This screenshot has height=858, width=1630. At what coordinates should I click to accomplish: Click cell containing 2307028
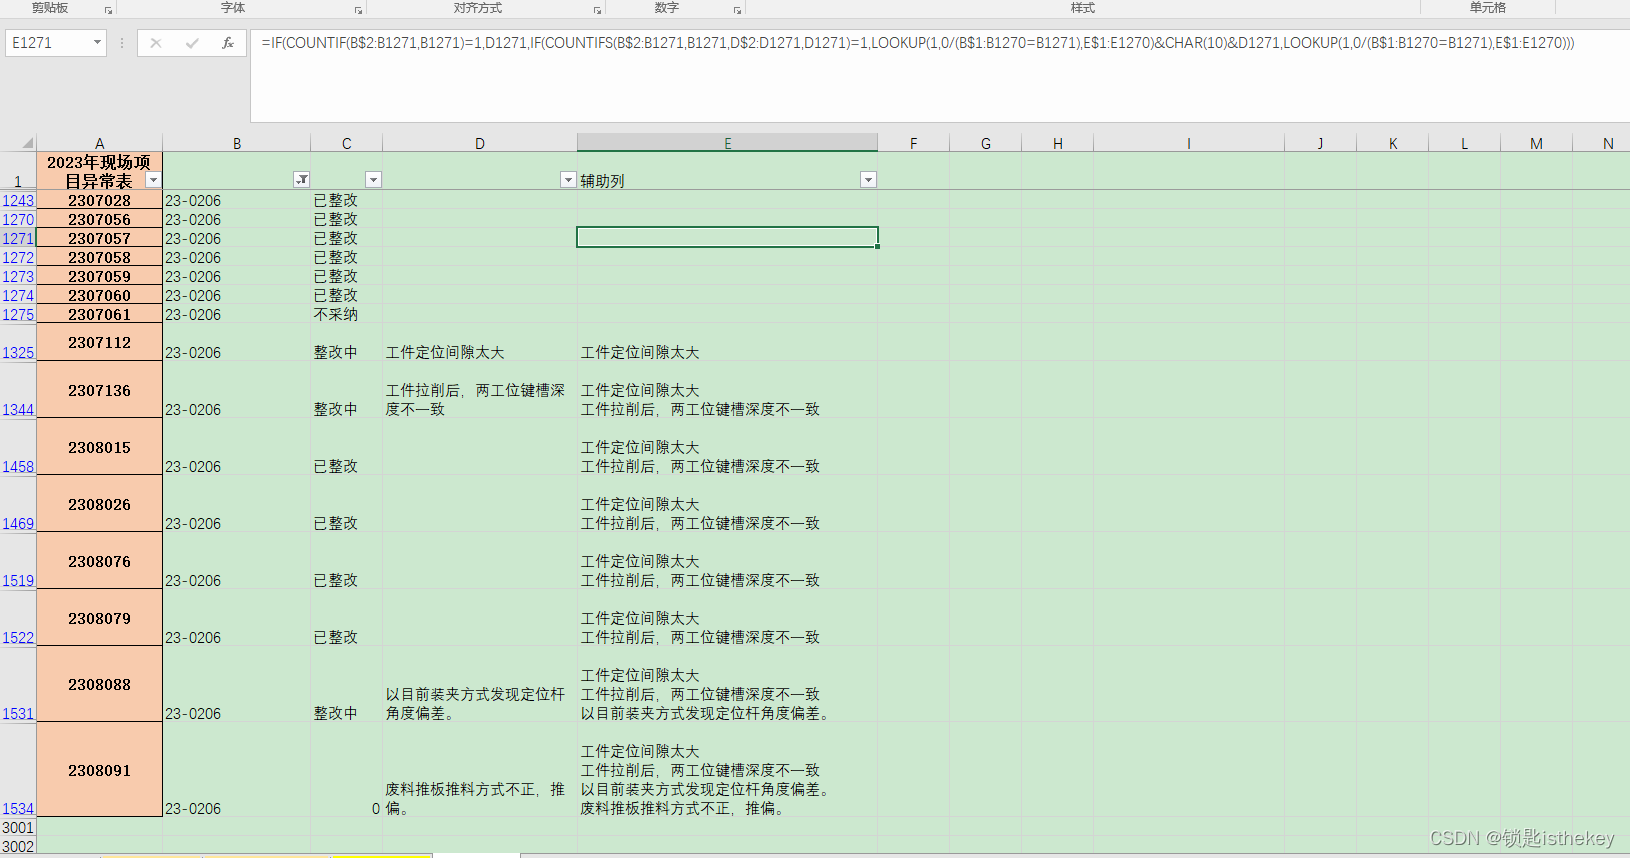point(99,200)
